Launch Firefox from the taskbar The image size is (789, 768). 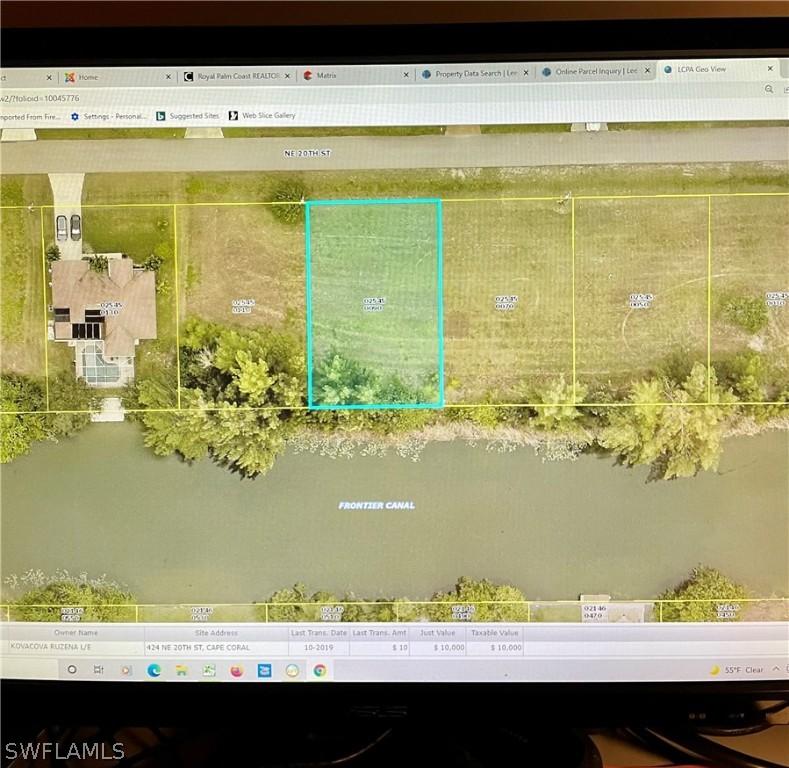[237, 670]
